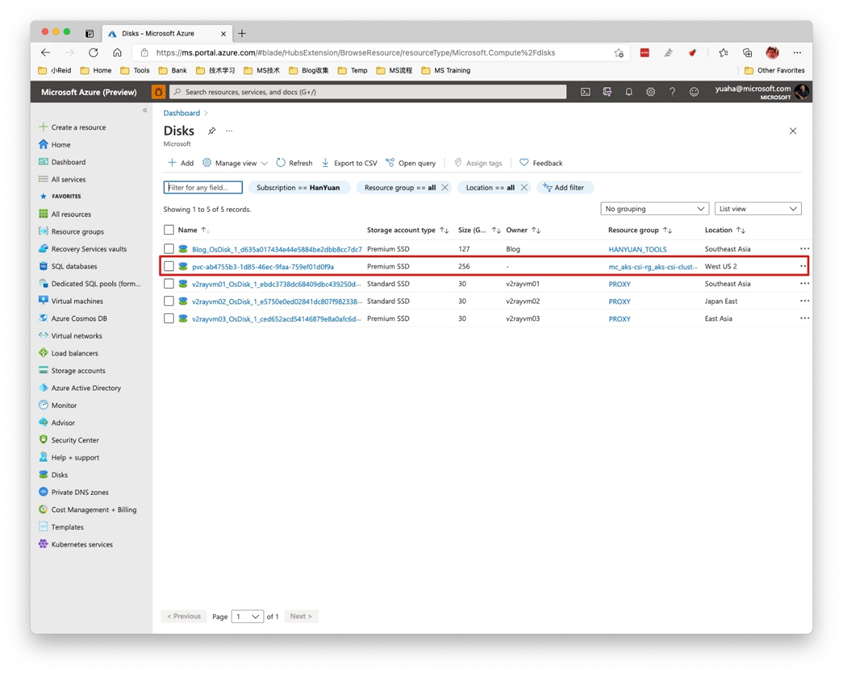843x674 pixels.
Task: Open MS Training bookmark folder
Action: [x=446, y=70]
